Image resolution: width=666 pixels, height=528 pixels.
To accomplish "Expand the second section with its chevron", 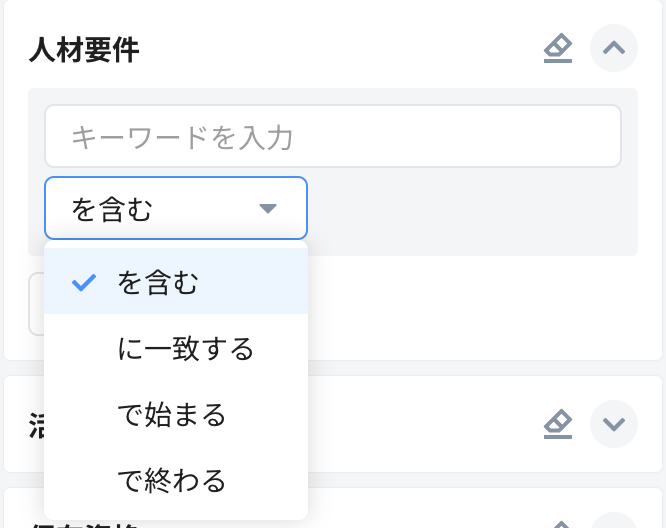I will pos(614,424).
